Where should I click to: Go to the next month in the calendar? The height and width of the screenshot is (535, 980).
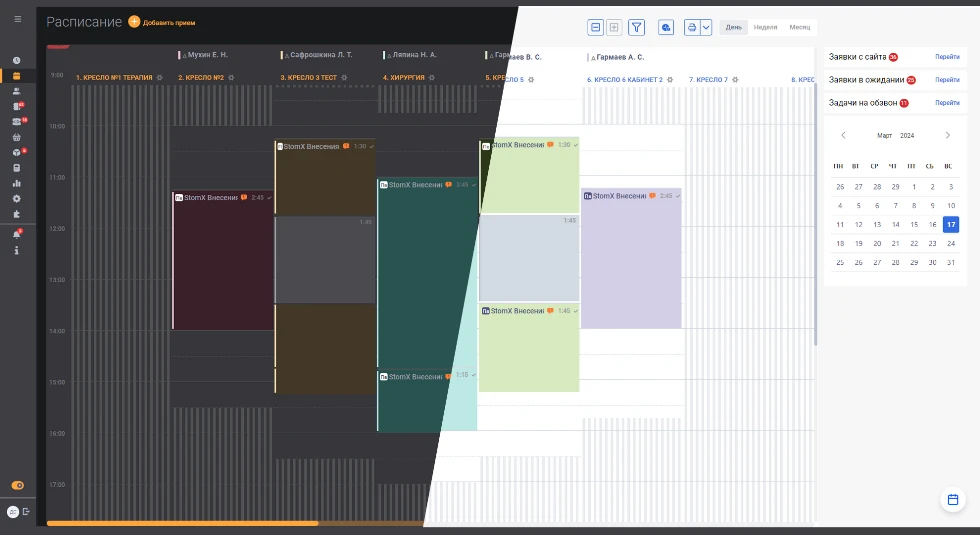point(948,135)
